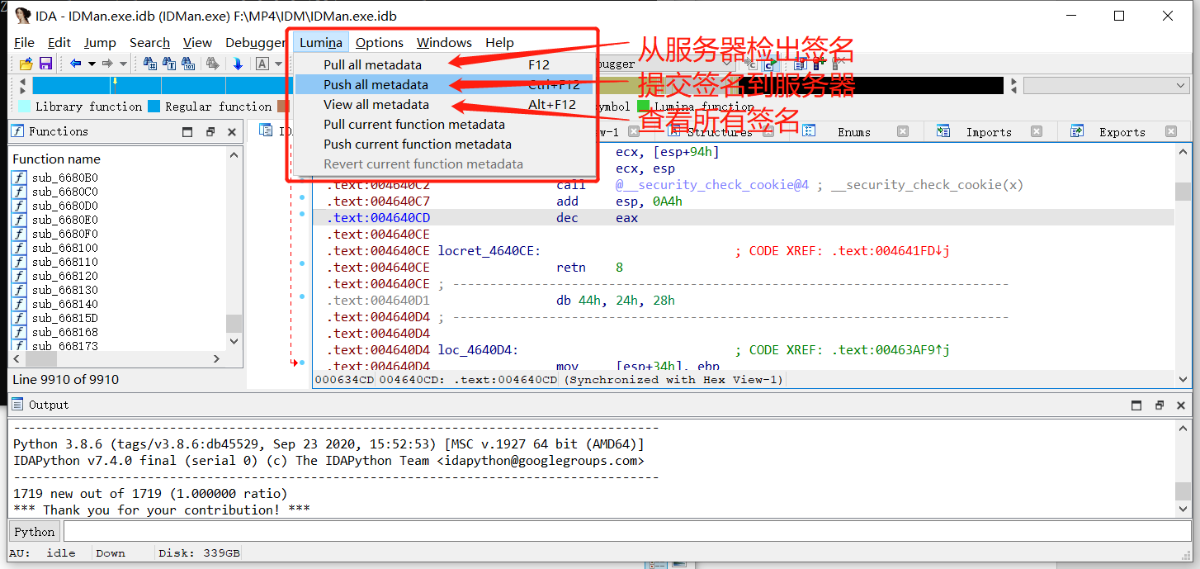The width and height of the screenshot is (1200, 569).
Task: Click the Functions list vertical scrollbar thumb
Action: (x=234, y=323)
